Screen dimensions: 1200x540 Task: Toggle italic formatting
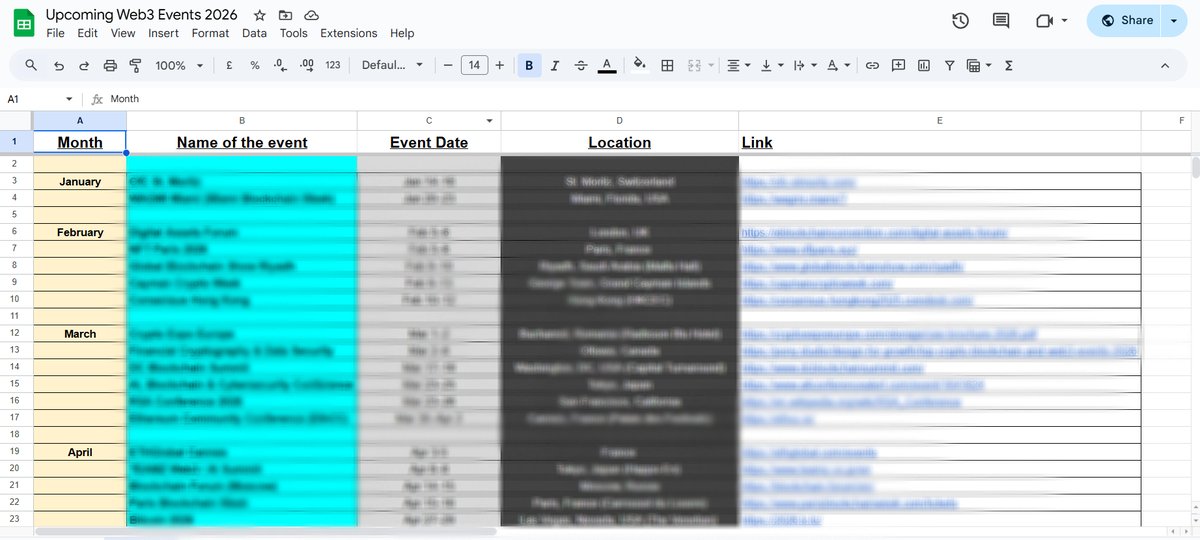(x=555, y=65)
